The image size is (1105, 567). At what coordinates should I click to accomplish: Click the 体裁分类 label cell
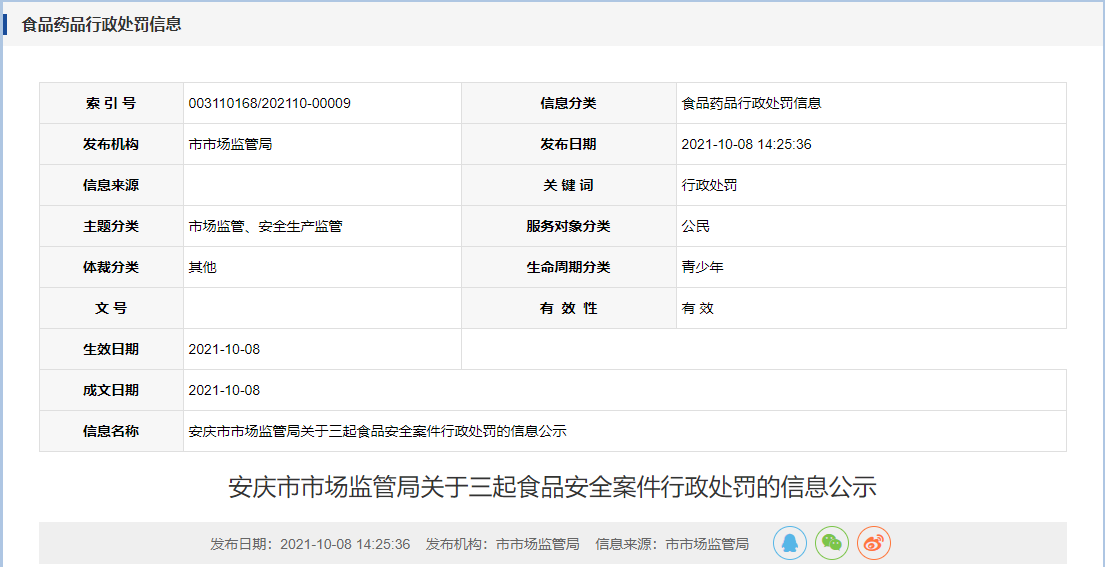point(111,267)
